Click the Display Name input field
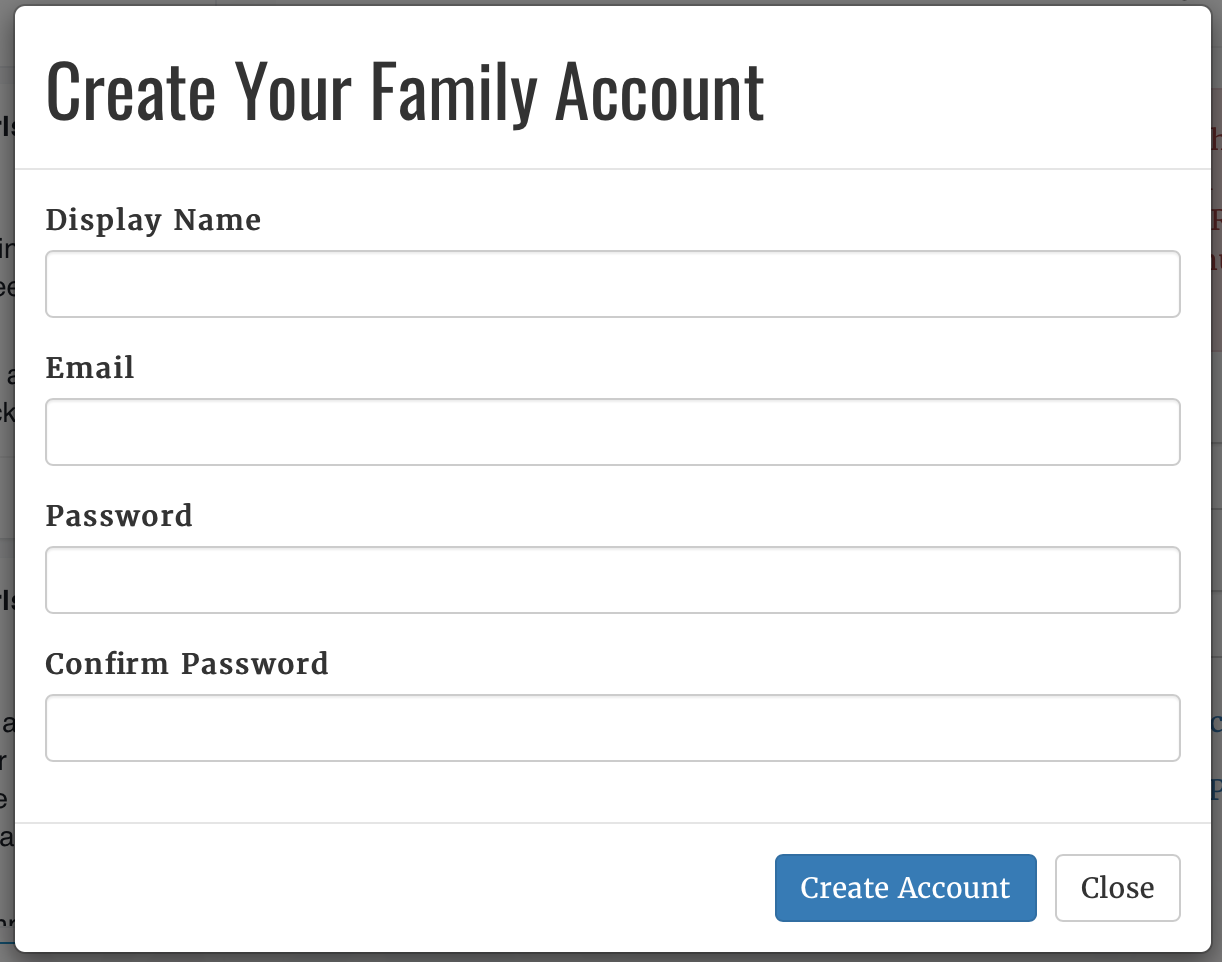 (x=612, y=284)
